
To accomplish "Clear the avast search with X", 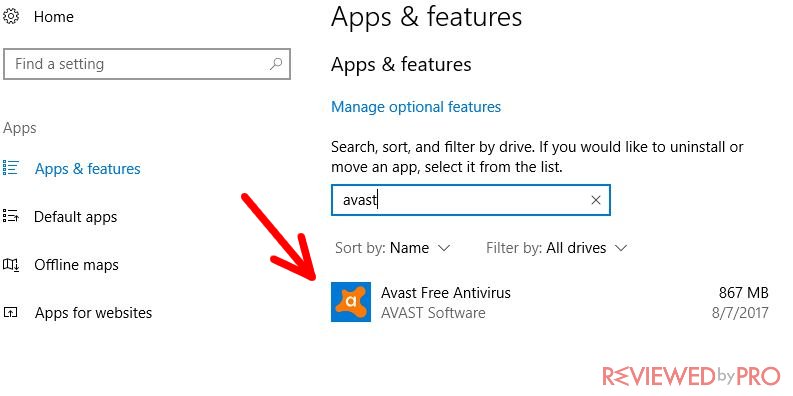I will tap(596, 200).
